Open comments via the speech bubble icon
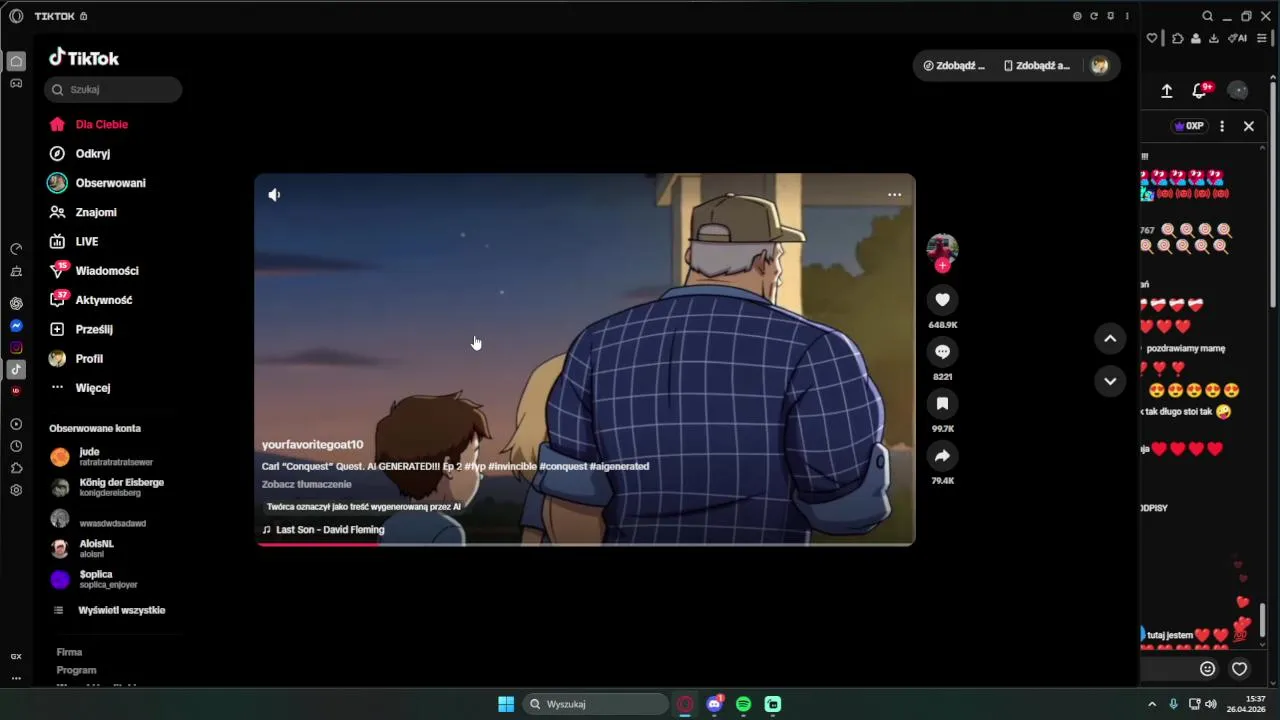 [x=942, y=351]
